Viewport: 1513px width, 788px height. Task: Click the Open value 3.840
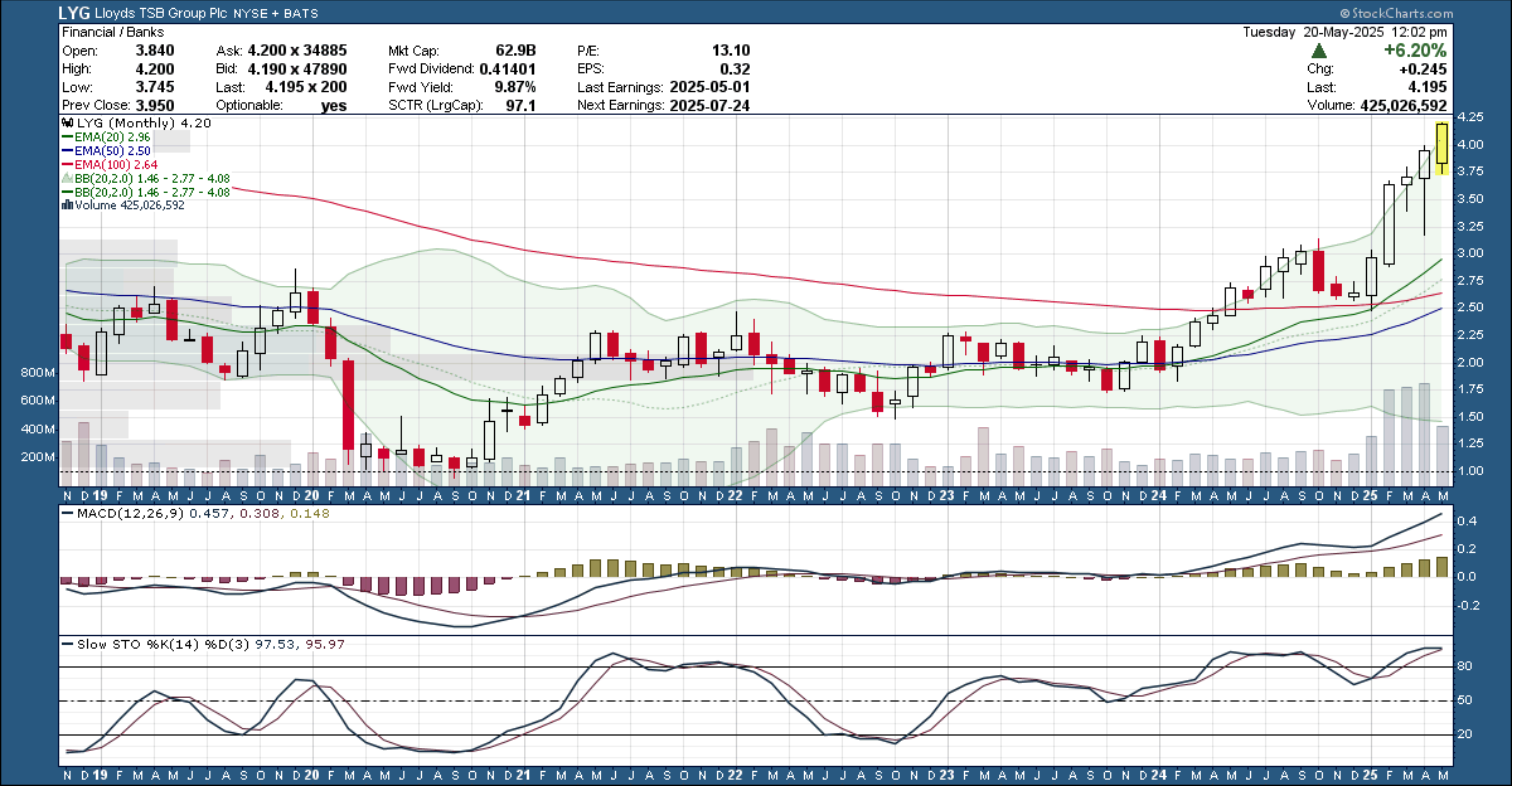(x=155, y=51)
